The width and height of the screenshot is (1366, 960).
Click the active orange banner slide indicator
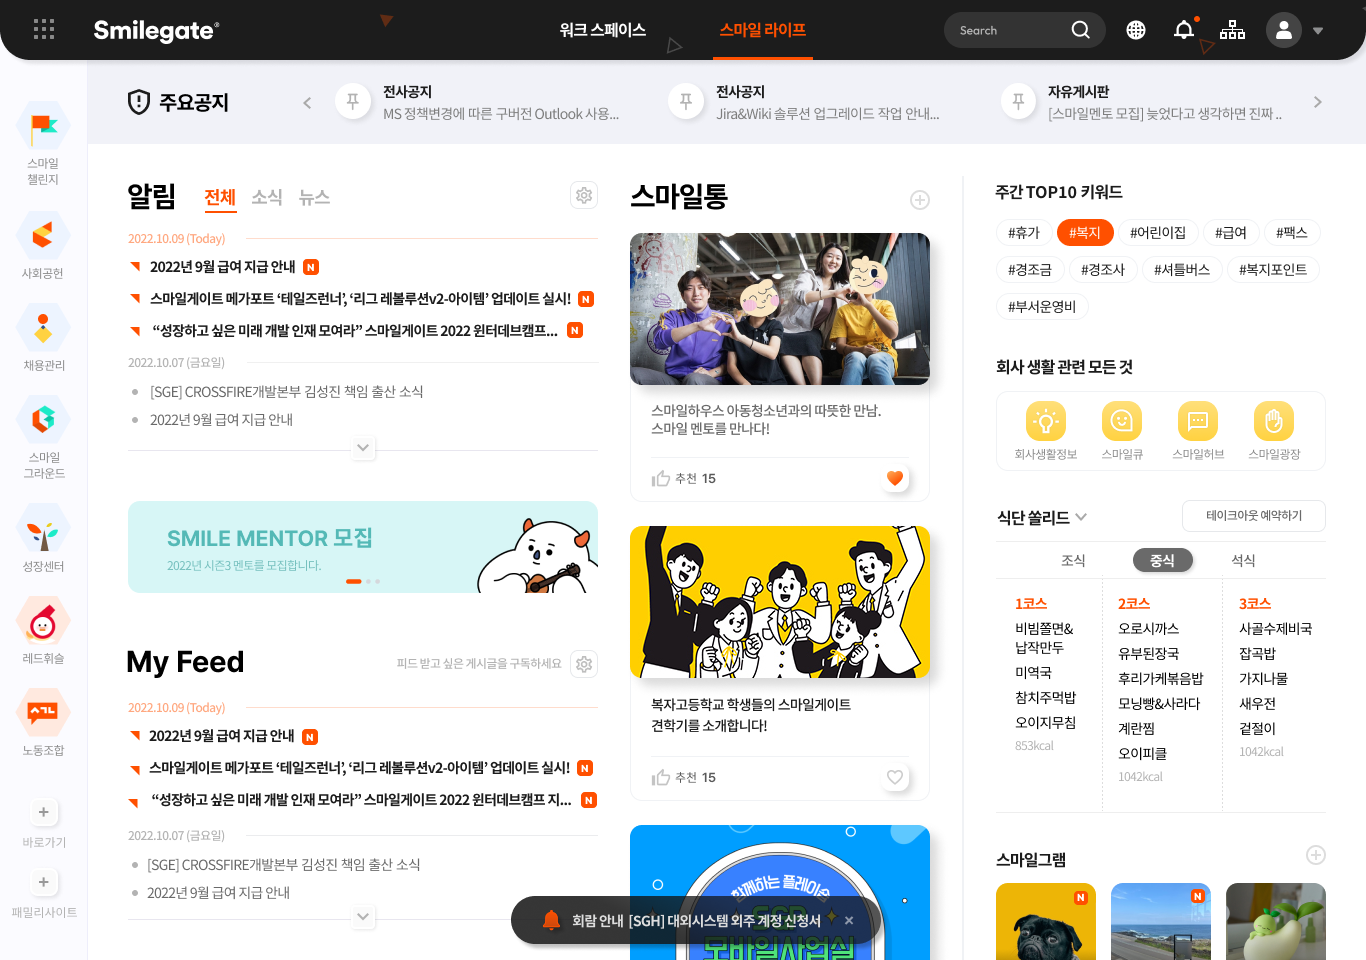(353, 581)
